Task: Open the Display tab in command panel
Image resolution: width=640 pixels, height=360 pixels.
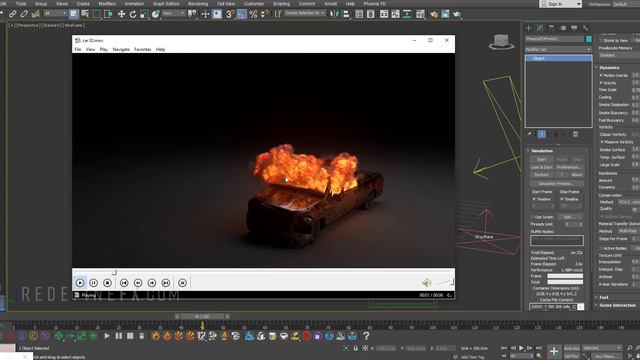Action: [x=574, y=28]
